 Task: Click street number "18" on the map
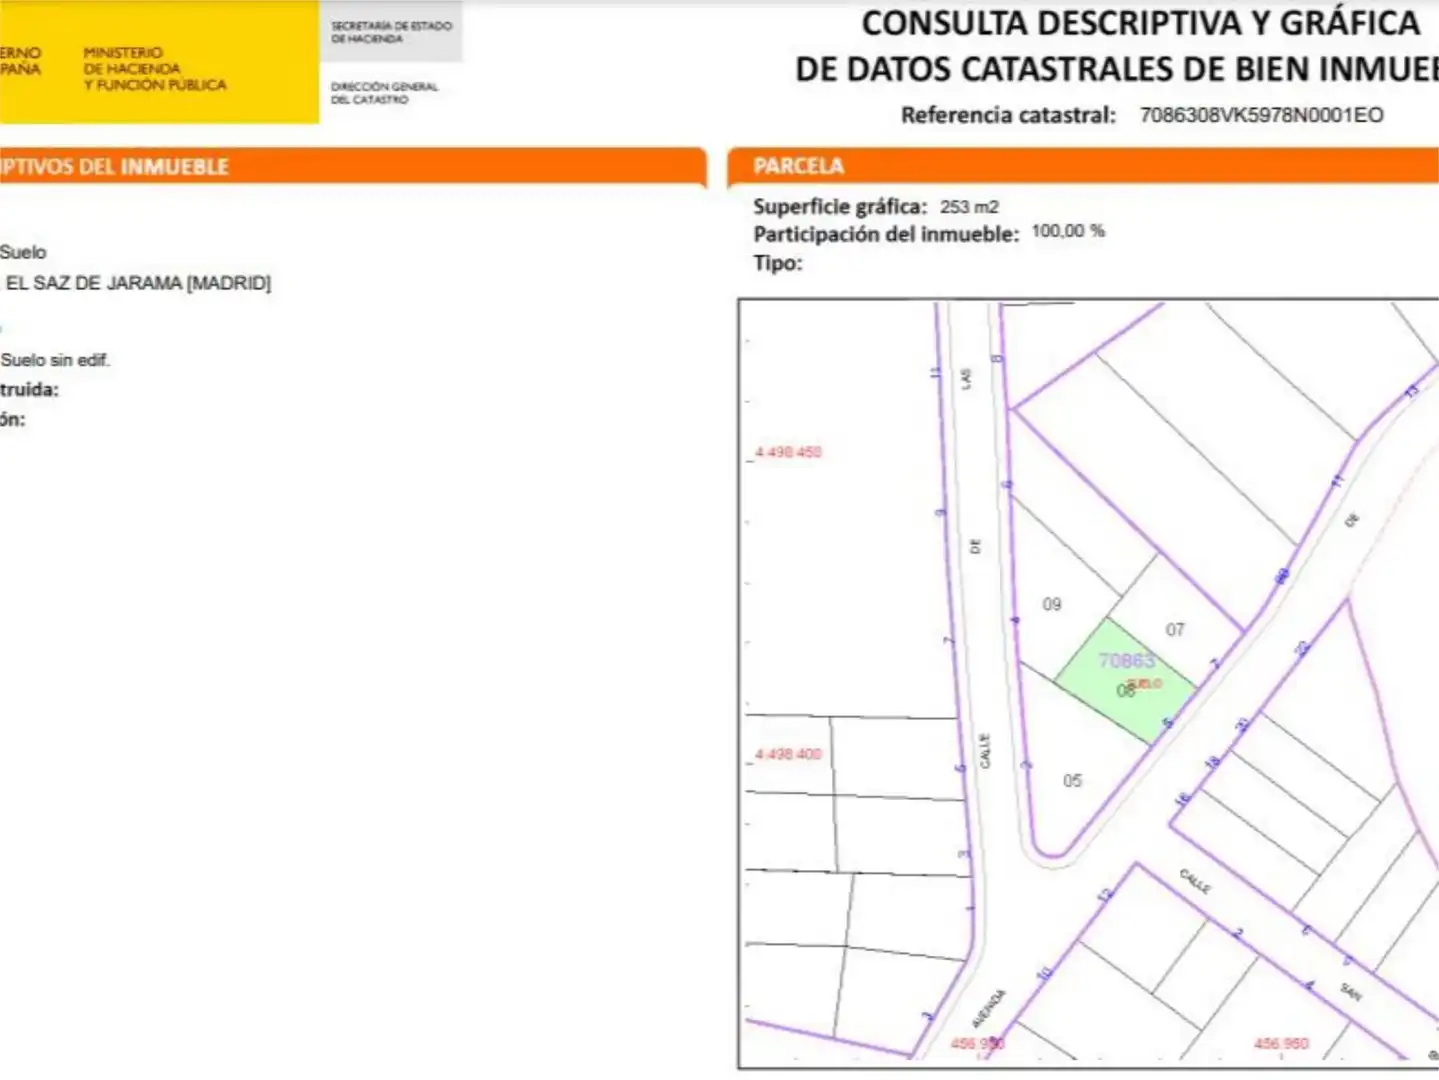point(1213,762)
